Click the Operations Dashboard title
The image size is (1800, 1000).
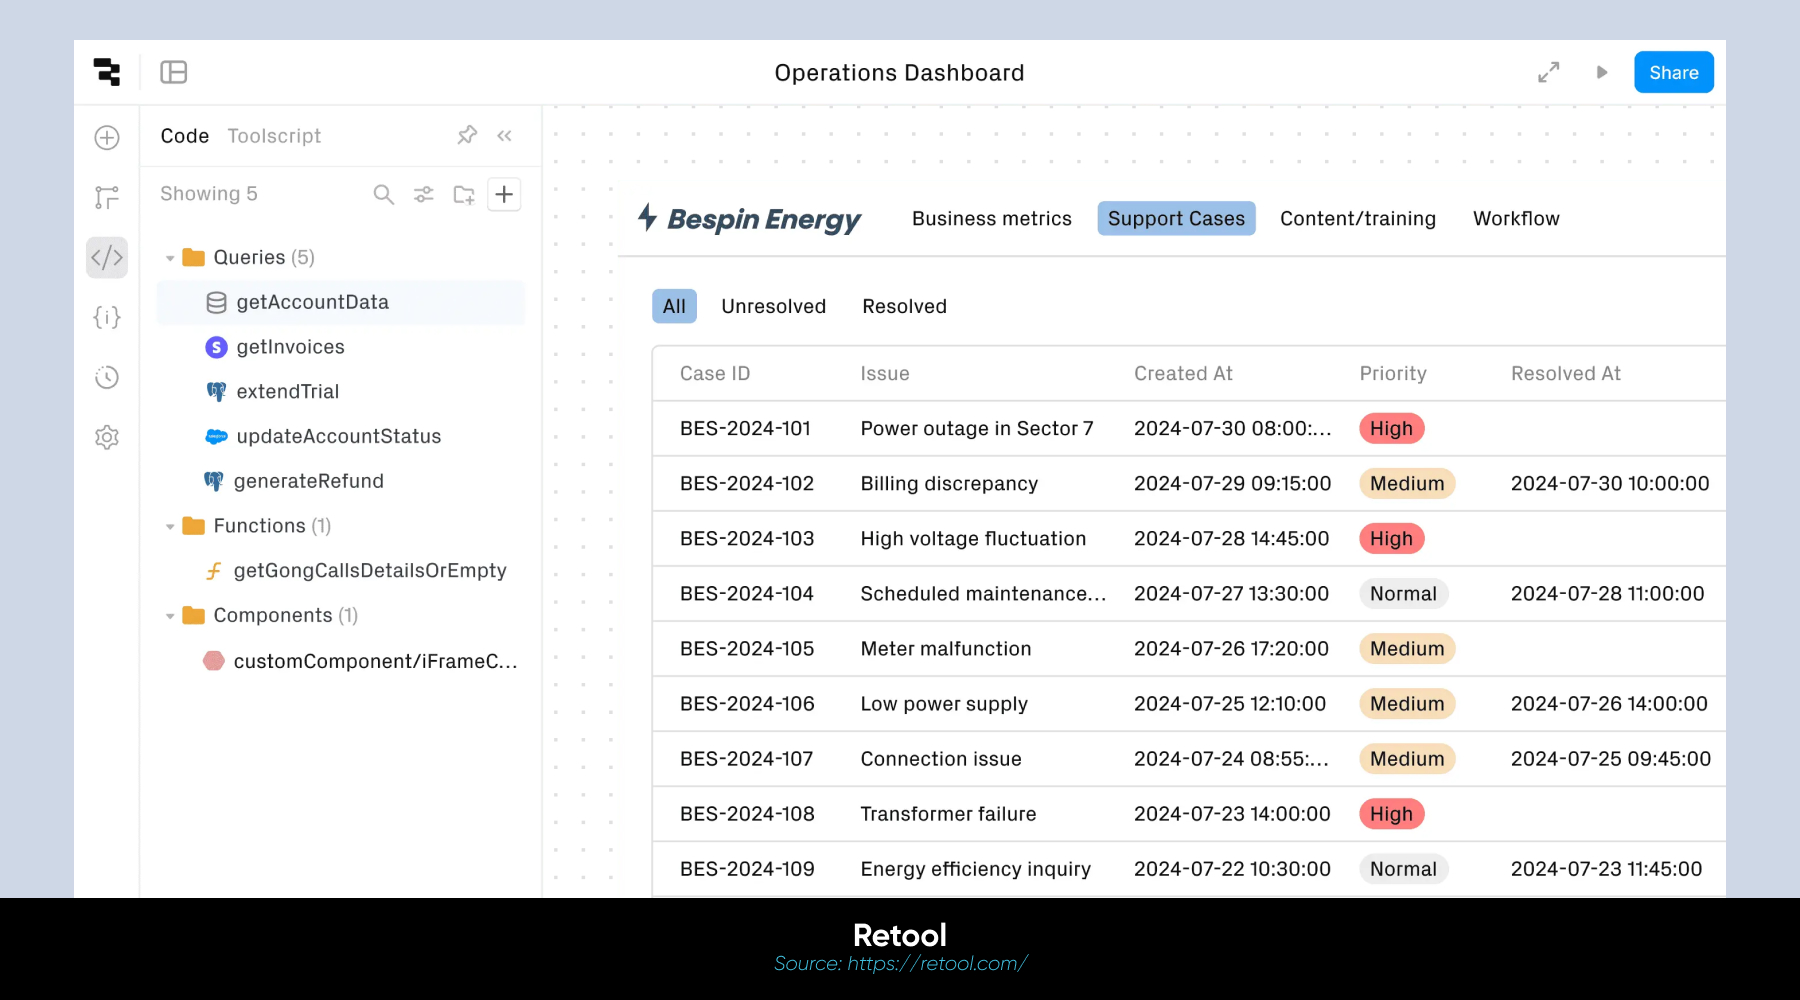[899, 73]
